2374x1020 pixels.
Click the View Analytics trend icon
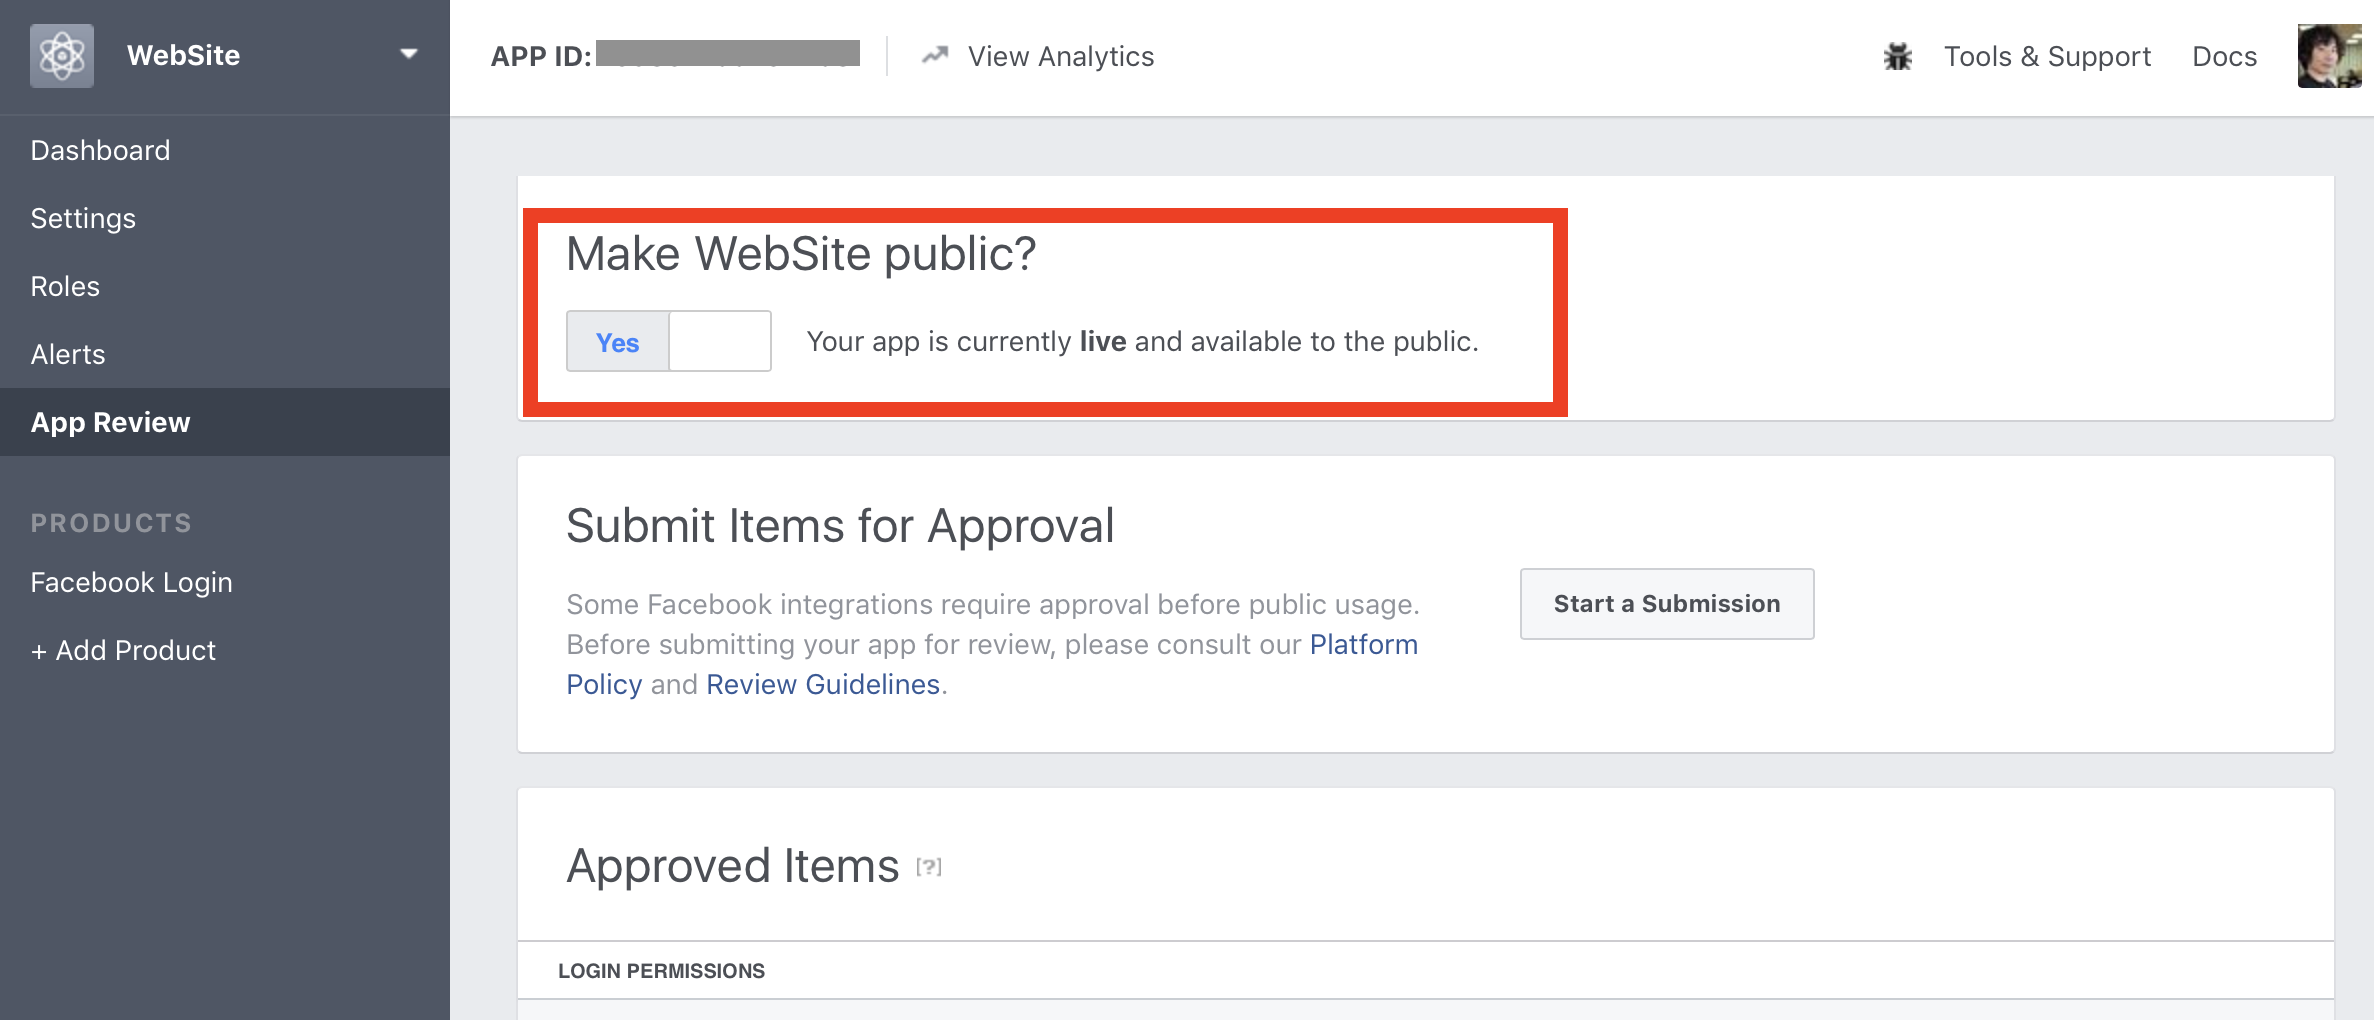tap(935, 56)
